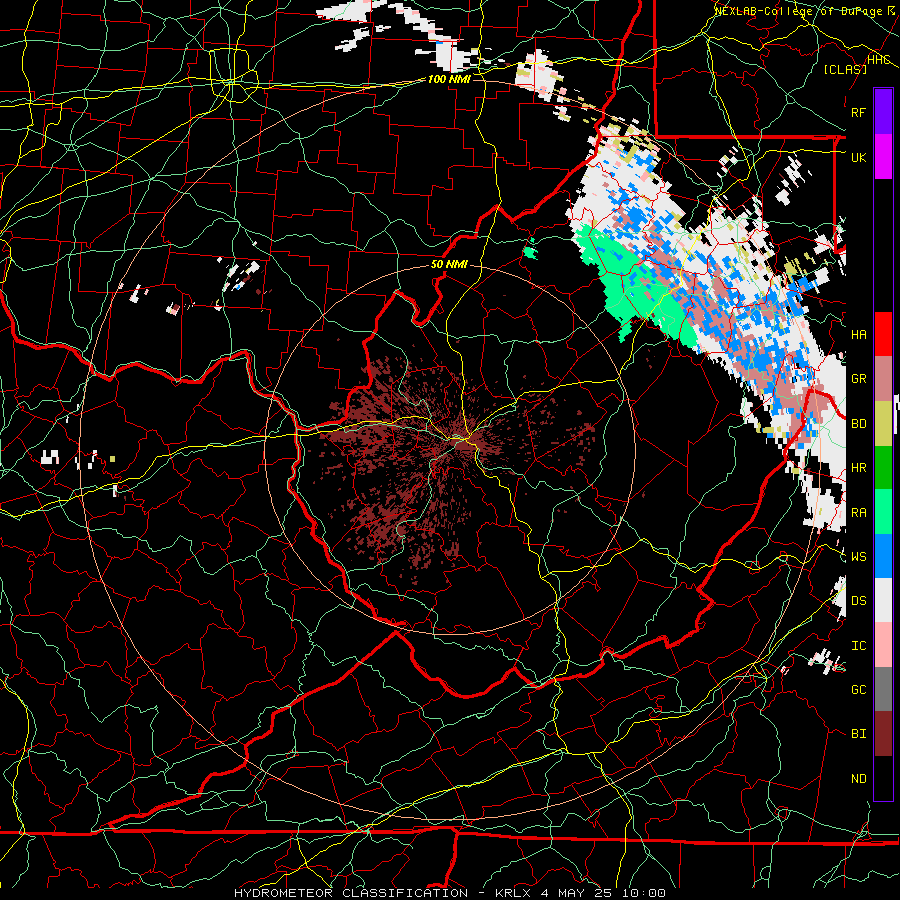
Task: Click the HR legend label
Action: pyautogui.click(x=858, y=468)
